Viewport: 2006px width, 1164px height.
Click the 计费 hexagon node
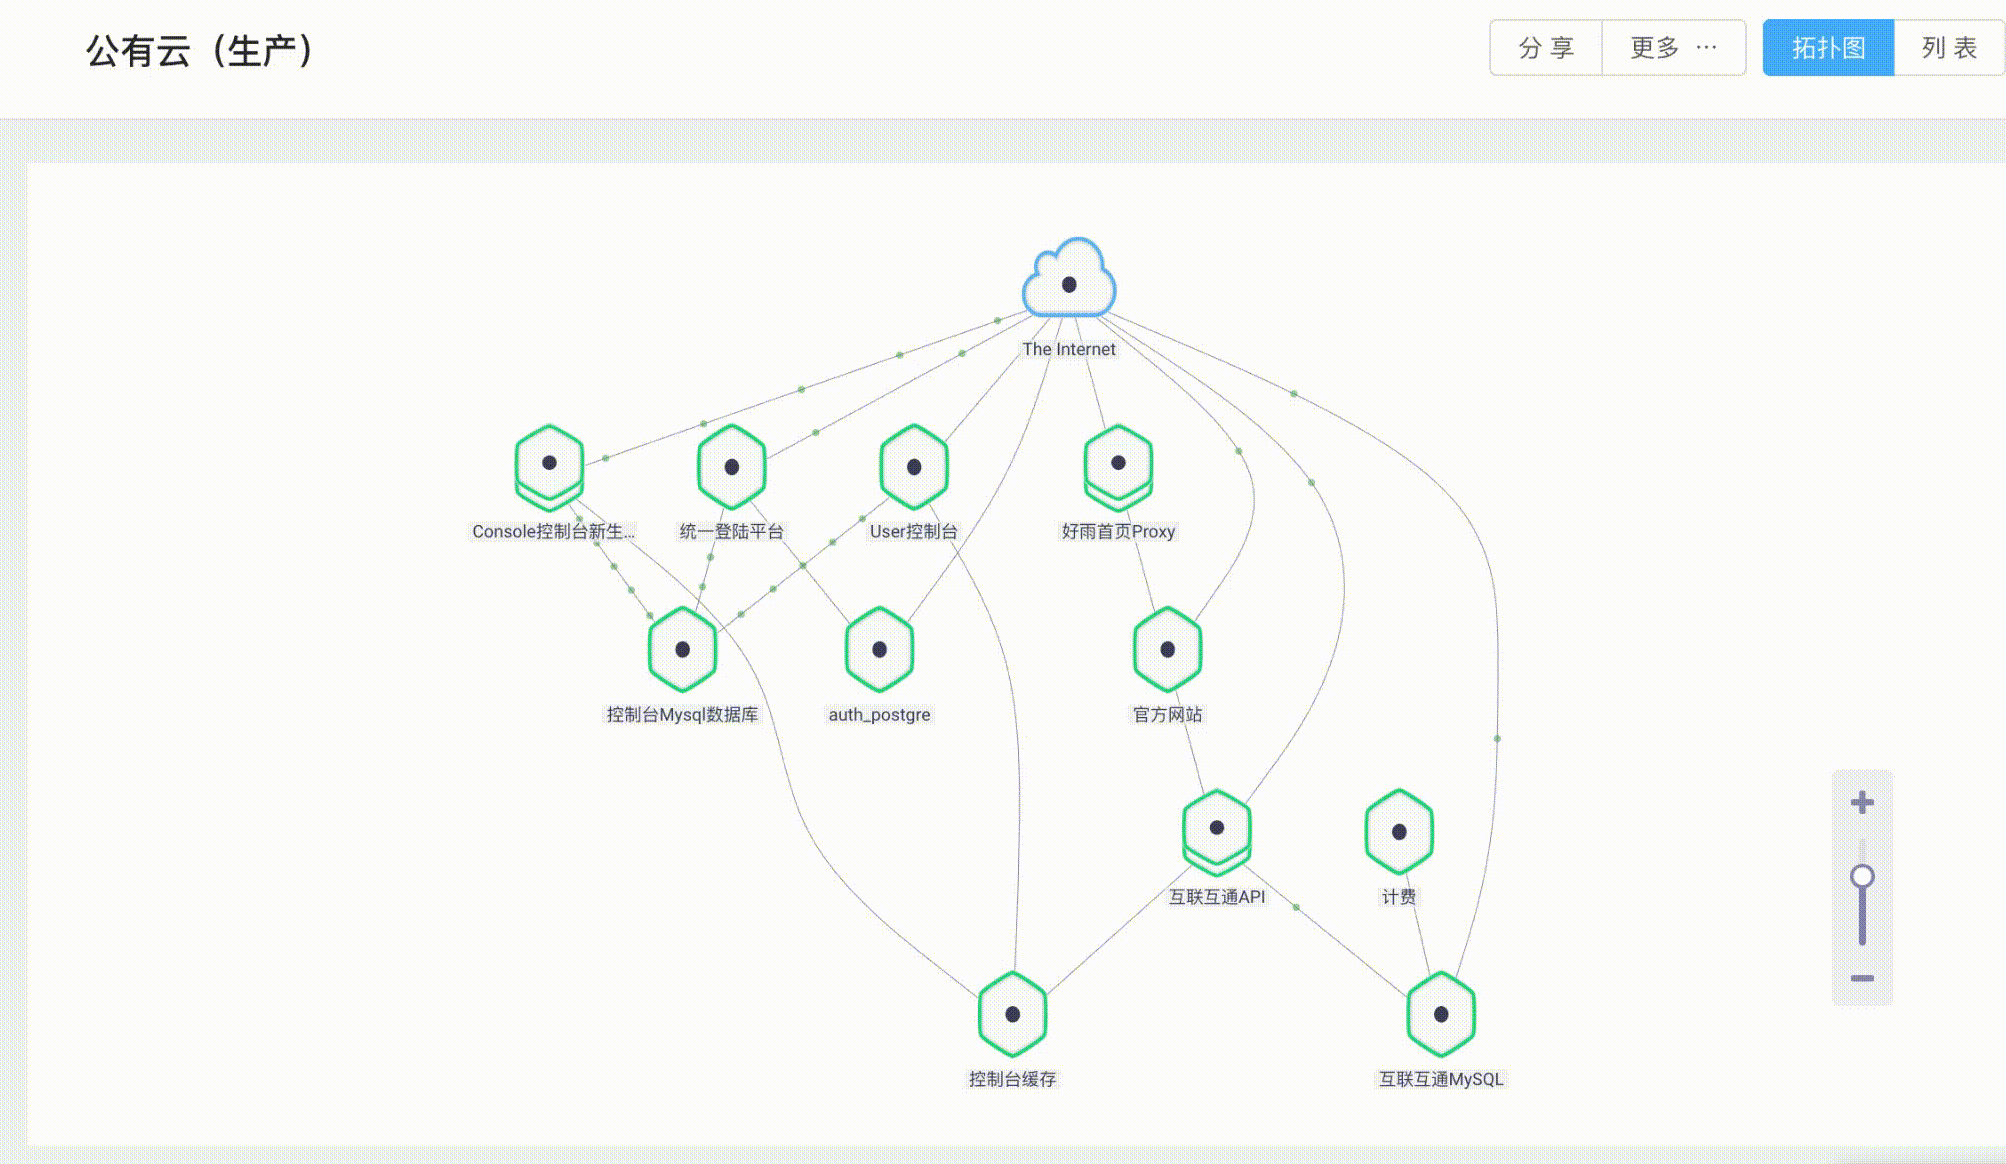pos(1399,831)
